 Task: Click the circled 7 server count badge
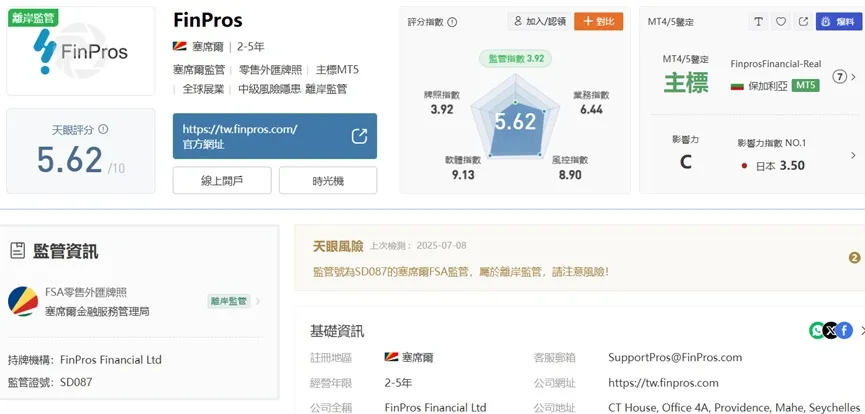pos(839,77)
